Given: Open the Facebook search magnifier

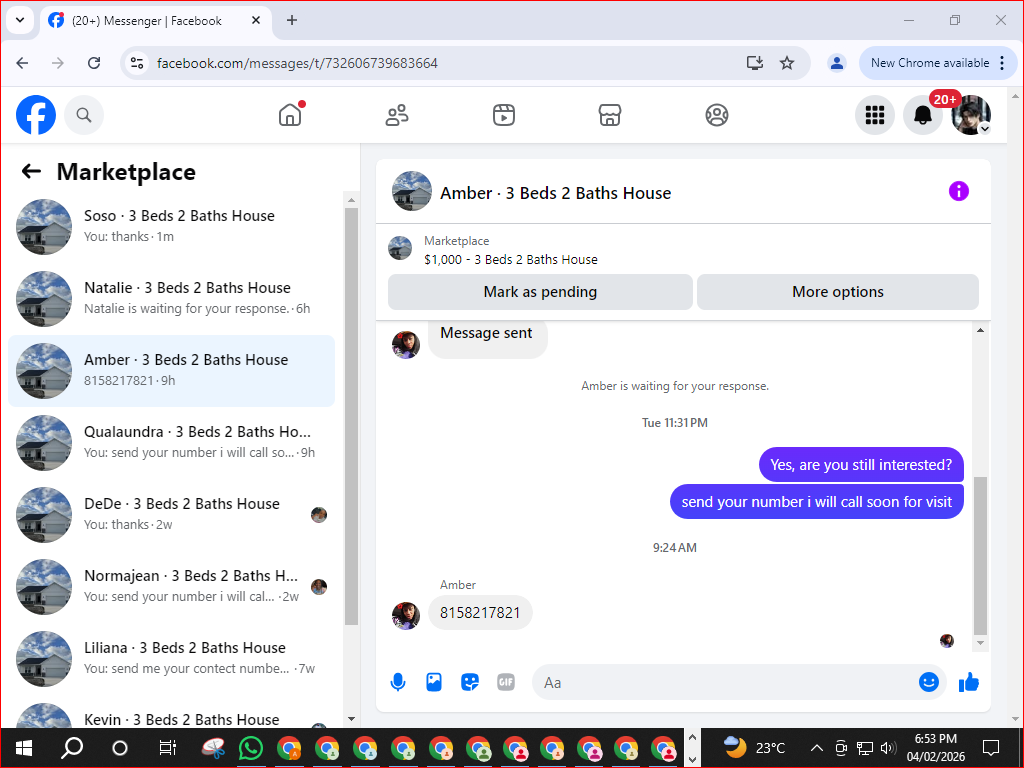Looking at the screenshot, I should point(84,115).
